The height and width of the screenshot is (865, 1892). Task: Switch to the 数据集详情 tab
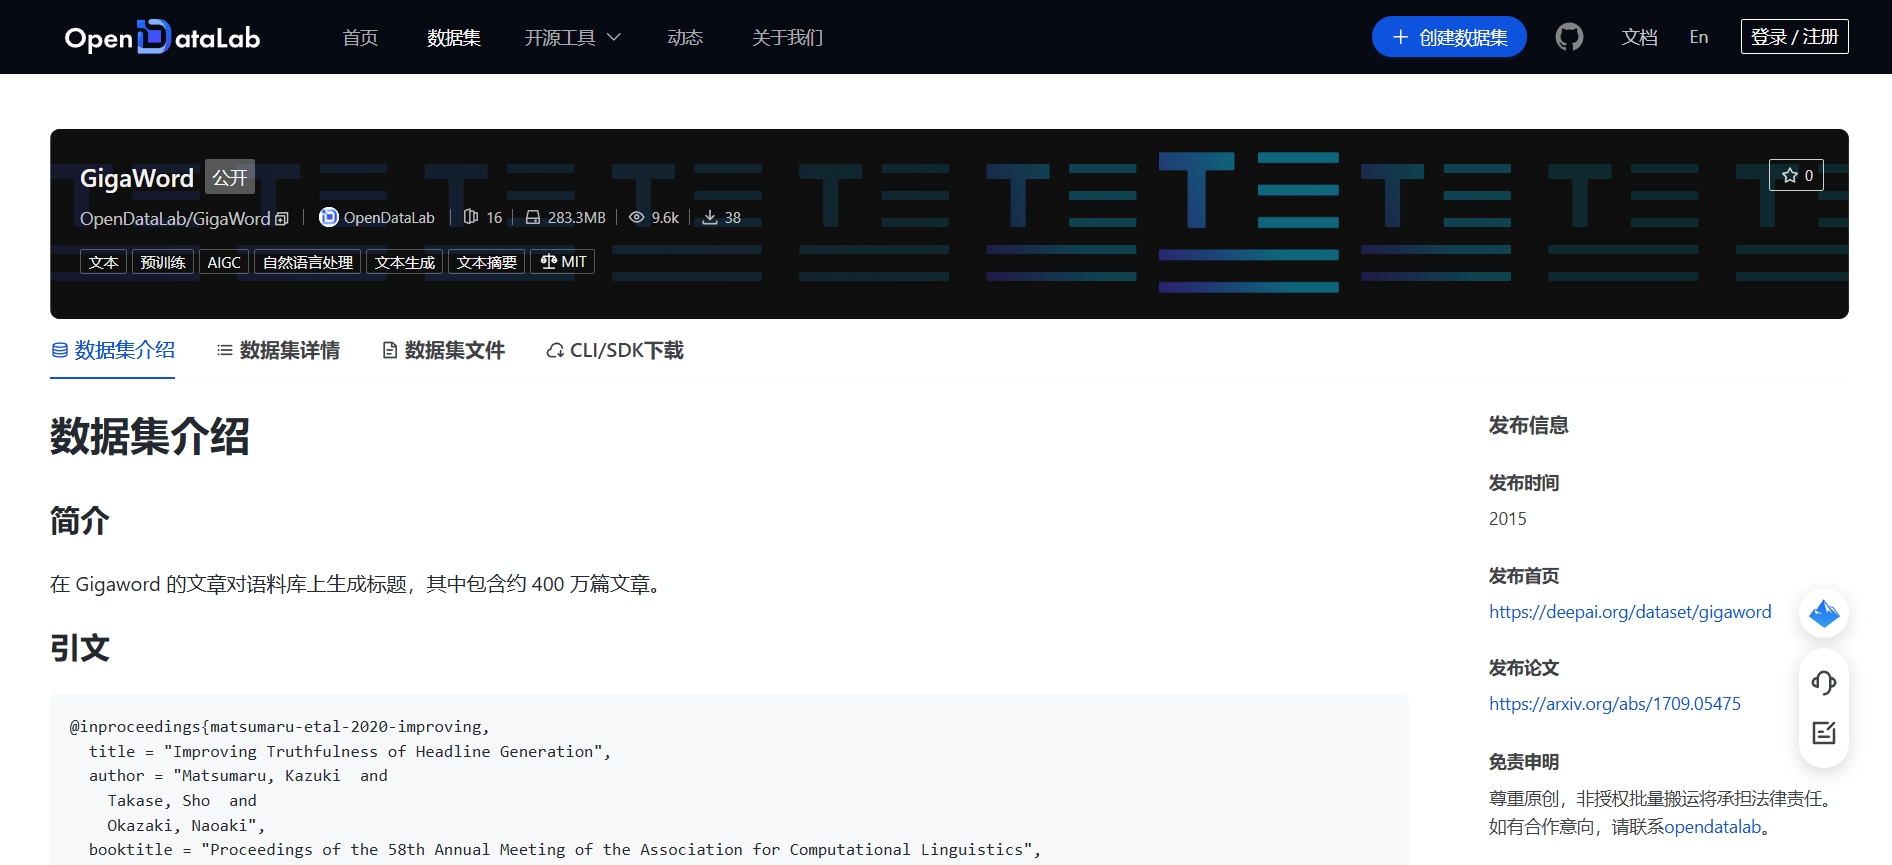[x=278, y=350]
